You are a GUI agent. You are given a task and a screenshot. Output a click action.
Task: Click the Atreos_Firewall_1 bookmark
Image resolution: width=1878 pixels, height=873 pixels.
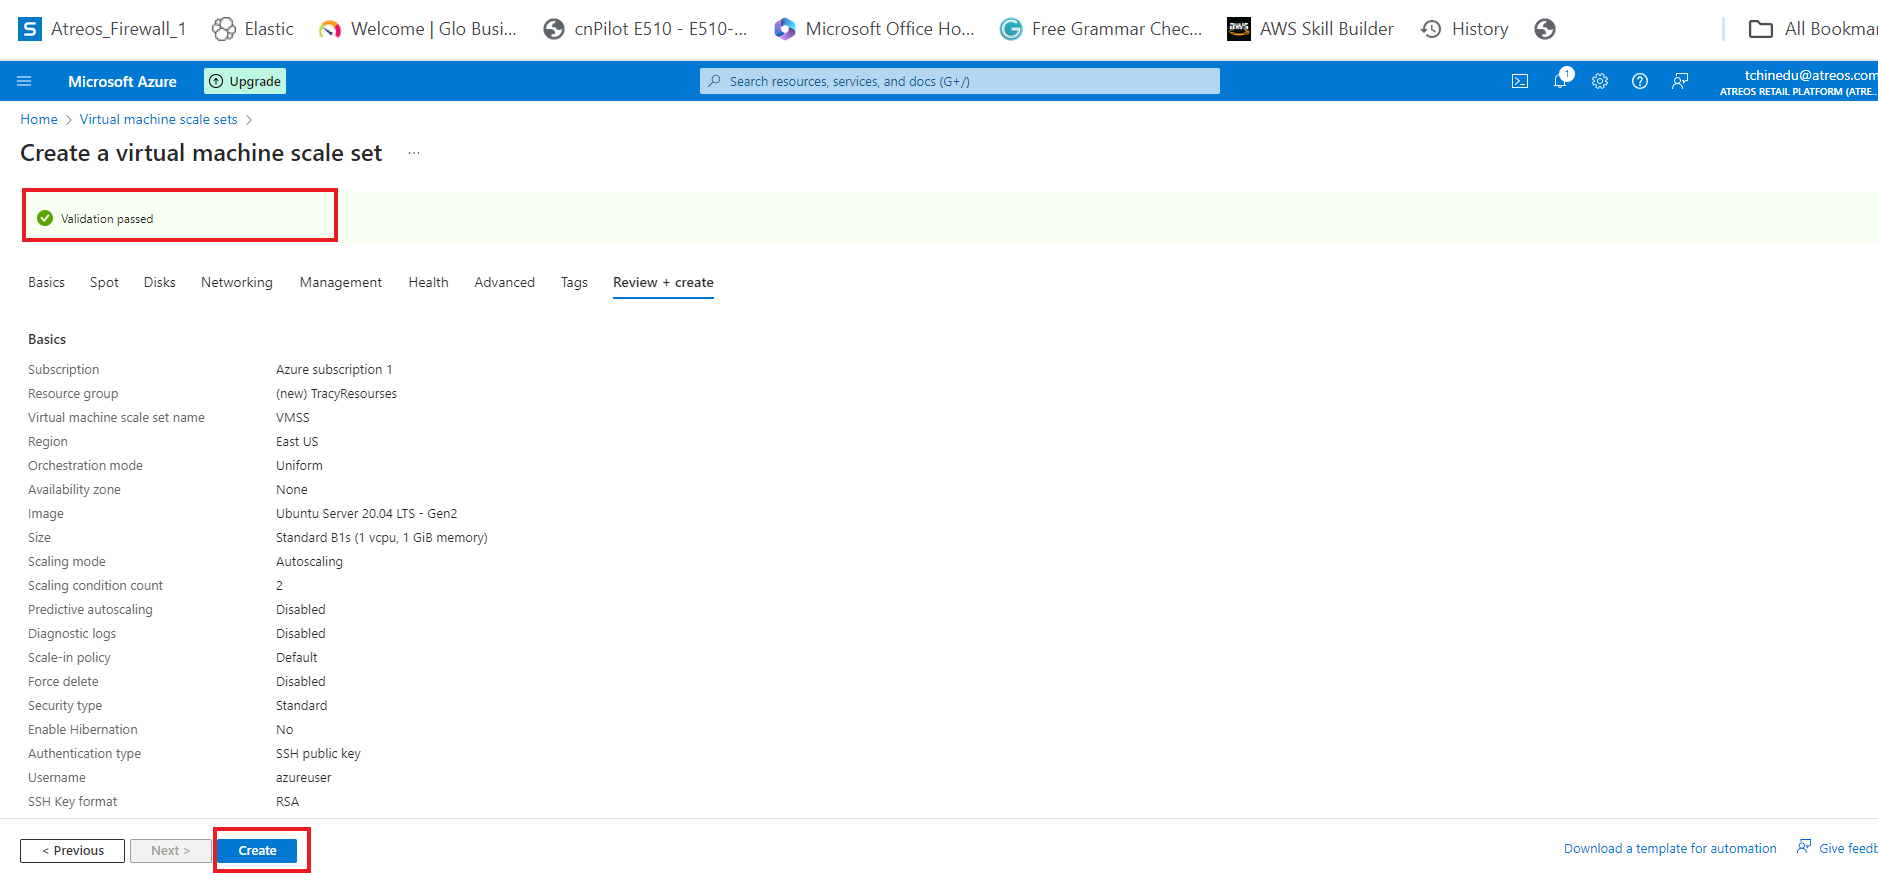102,29
